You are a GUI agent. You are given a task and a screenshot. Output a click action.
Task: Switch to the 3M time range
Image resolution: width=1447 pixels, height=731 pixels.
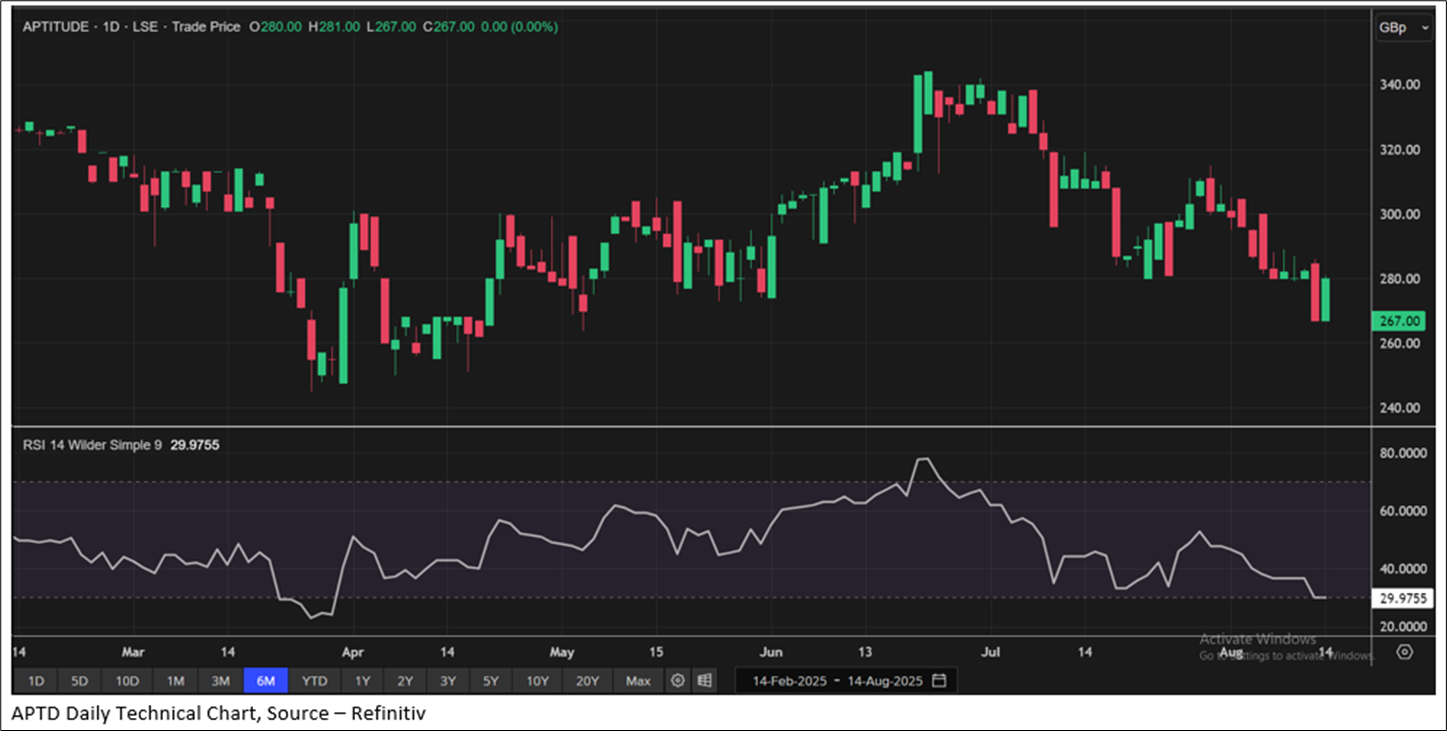(x=221, y=681)
